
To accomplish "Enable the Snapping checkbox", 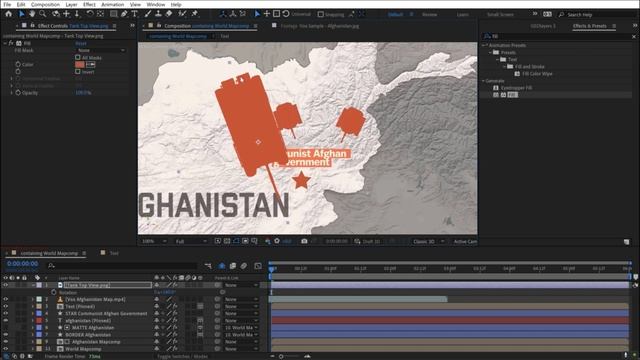I will [x=321, y=14].
